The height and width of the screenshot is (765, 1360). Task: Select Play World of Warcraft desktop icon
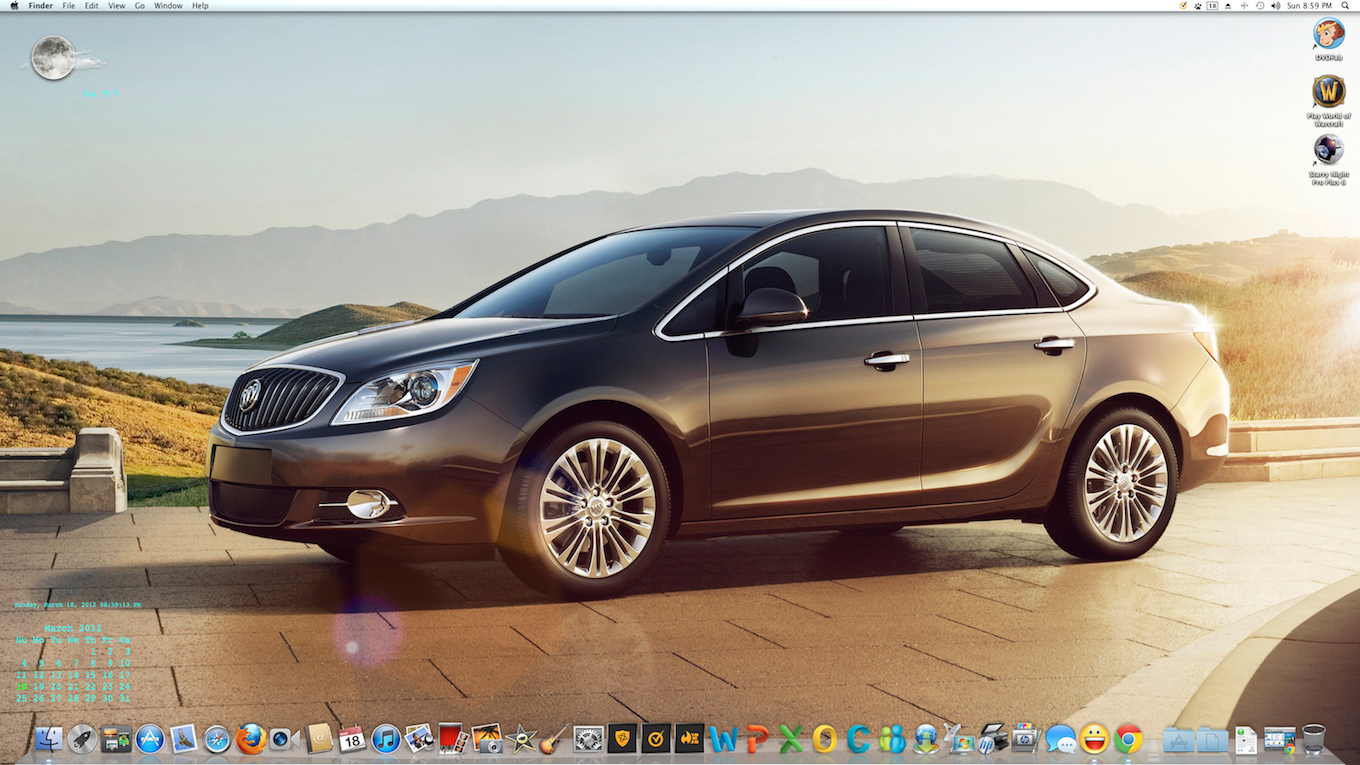pos(1329,100)
